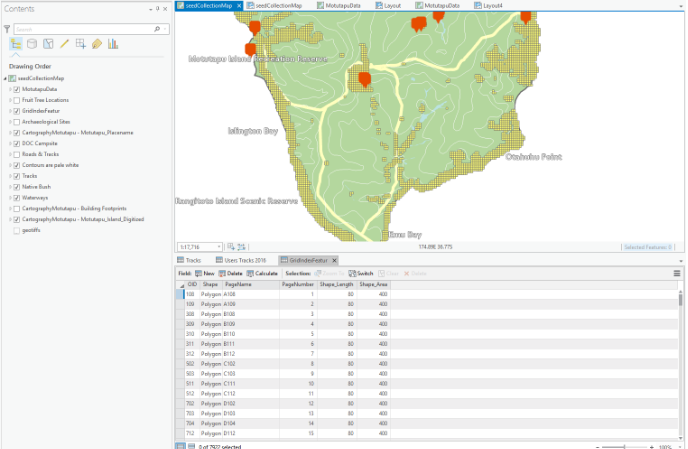Viewport: 688px width, 449px height.
Task: Enable the Fruit Tree Locations layer
Action: pyautogui.click(x=17, y=100)
